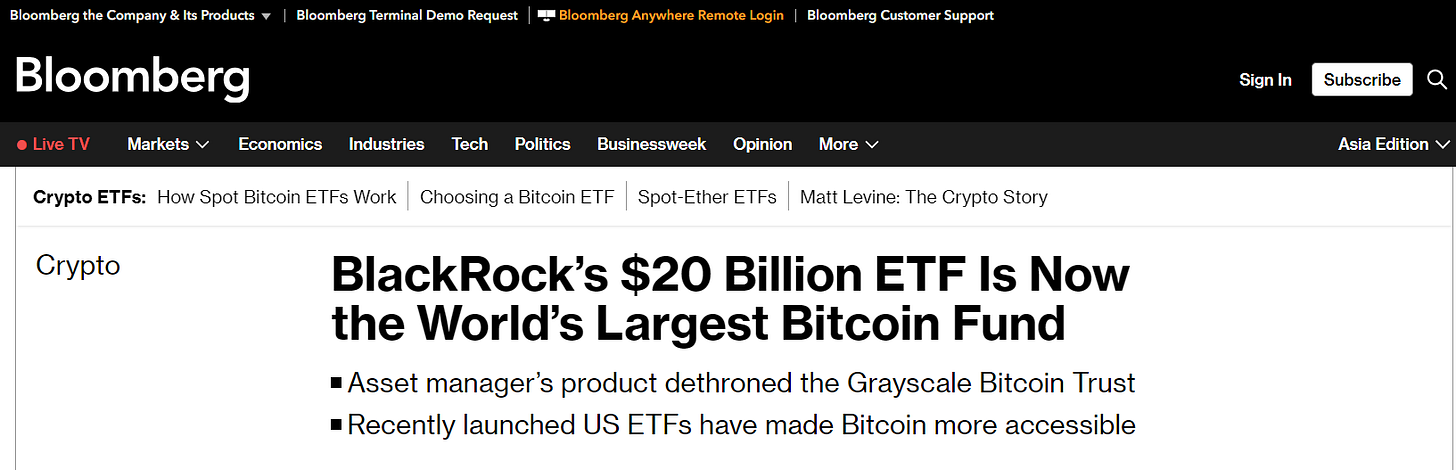Click the Bloomberg Anywhere monitor icon
1456x470 pixels.
pyautogui.click(x=546, y=15)
